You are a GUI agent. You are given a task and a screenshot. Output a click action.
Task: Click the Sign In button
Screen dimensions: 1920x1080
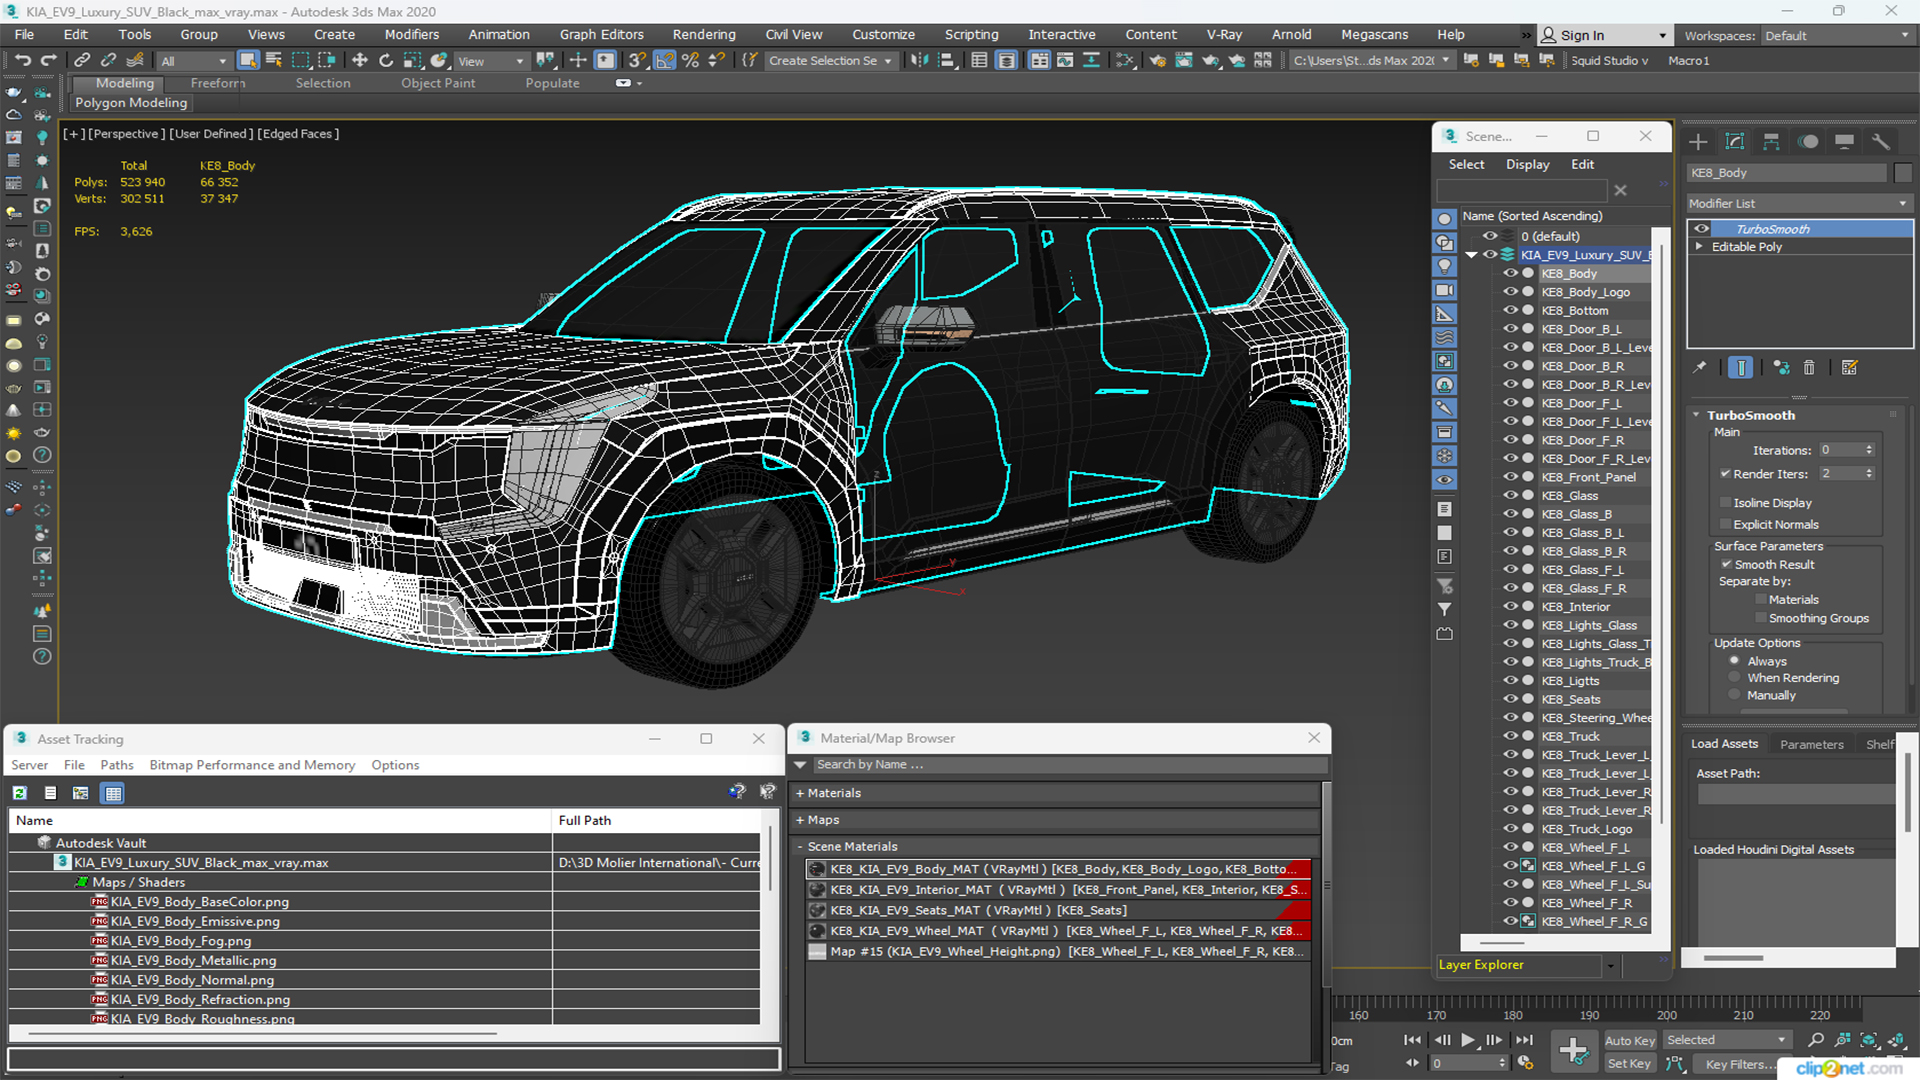click(x=1603, y=35)
